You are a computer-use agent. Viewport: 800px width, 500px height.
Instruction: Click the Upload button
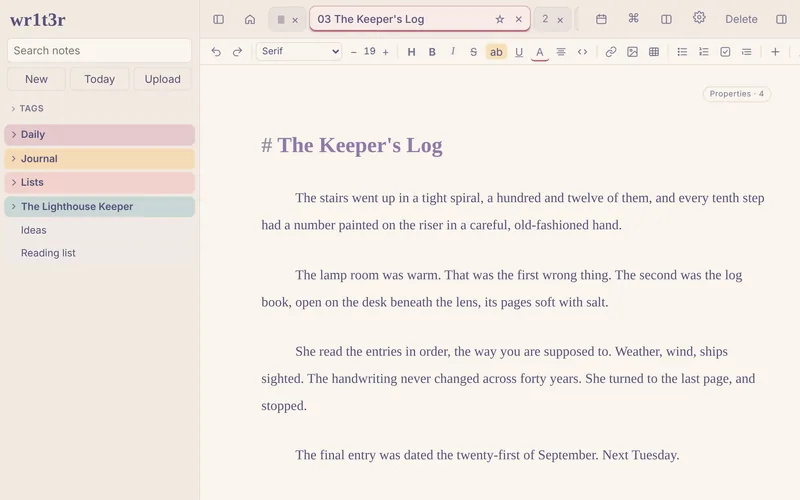tap(162, 79)
